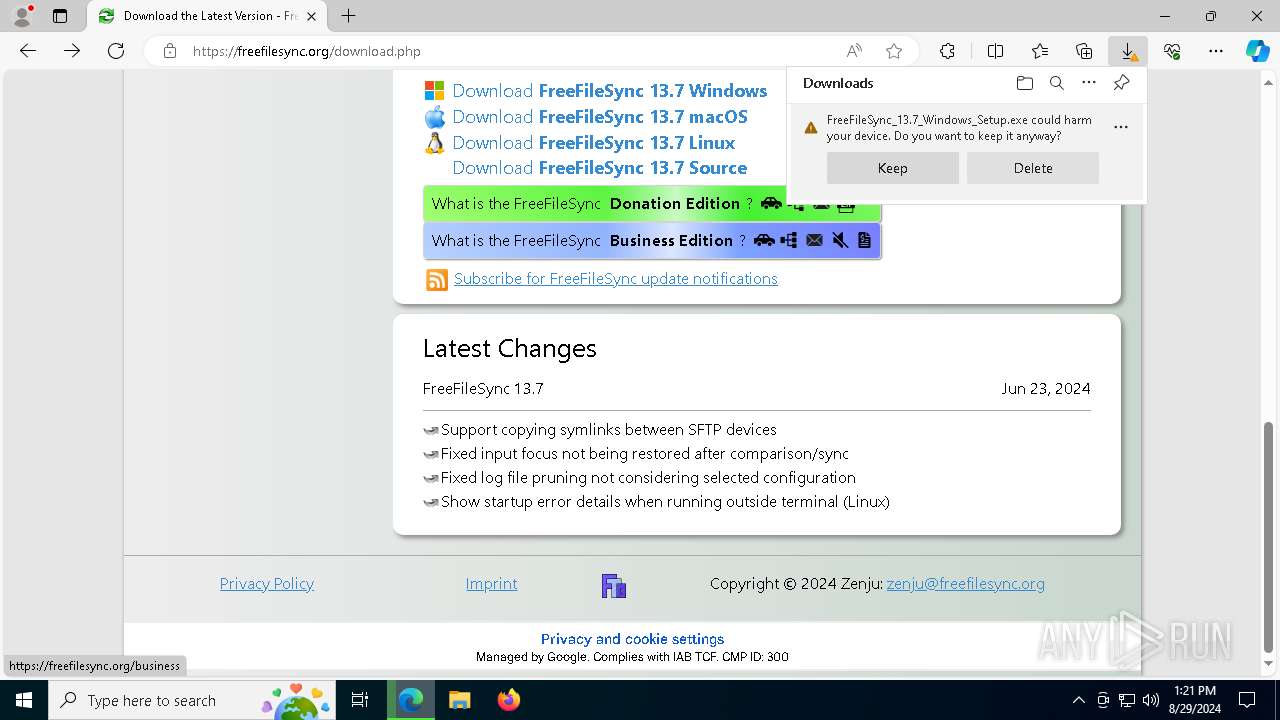Image resolution: width=1280 pixels, height=720 pixels.
Task: Open the browser profile icon
Action: [22, 16]
